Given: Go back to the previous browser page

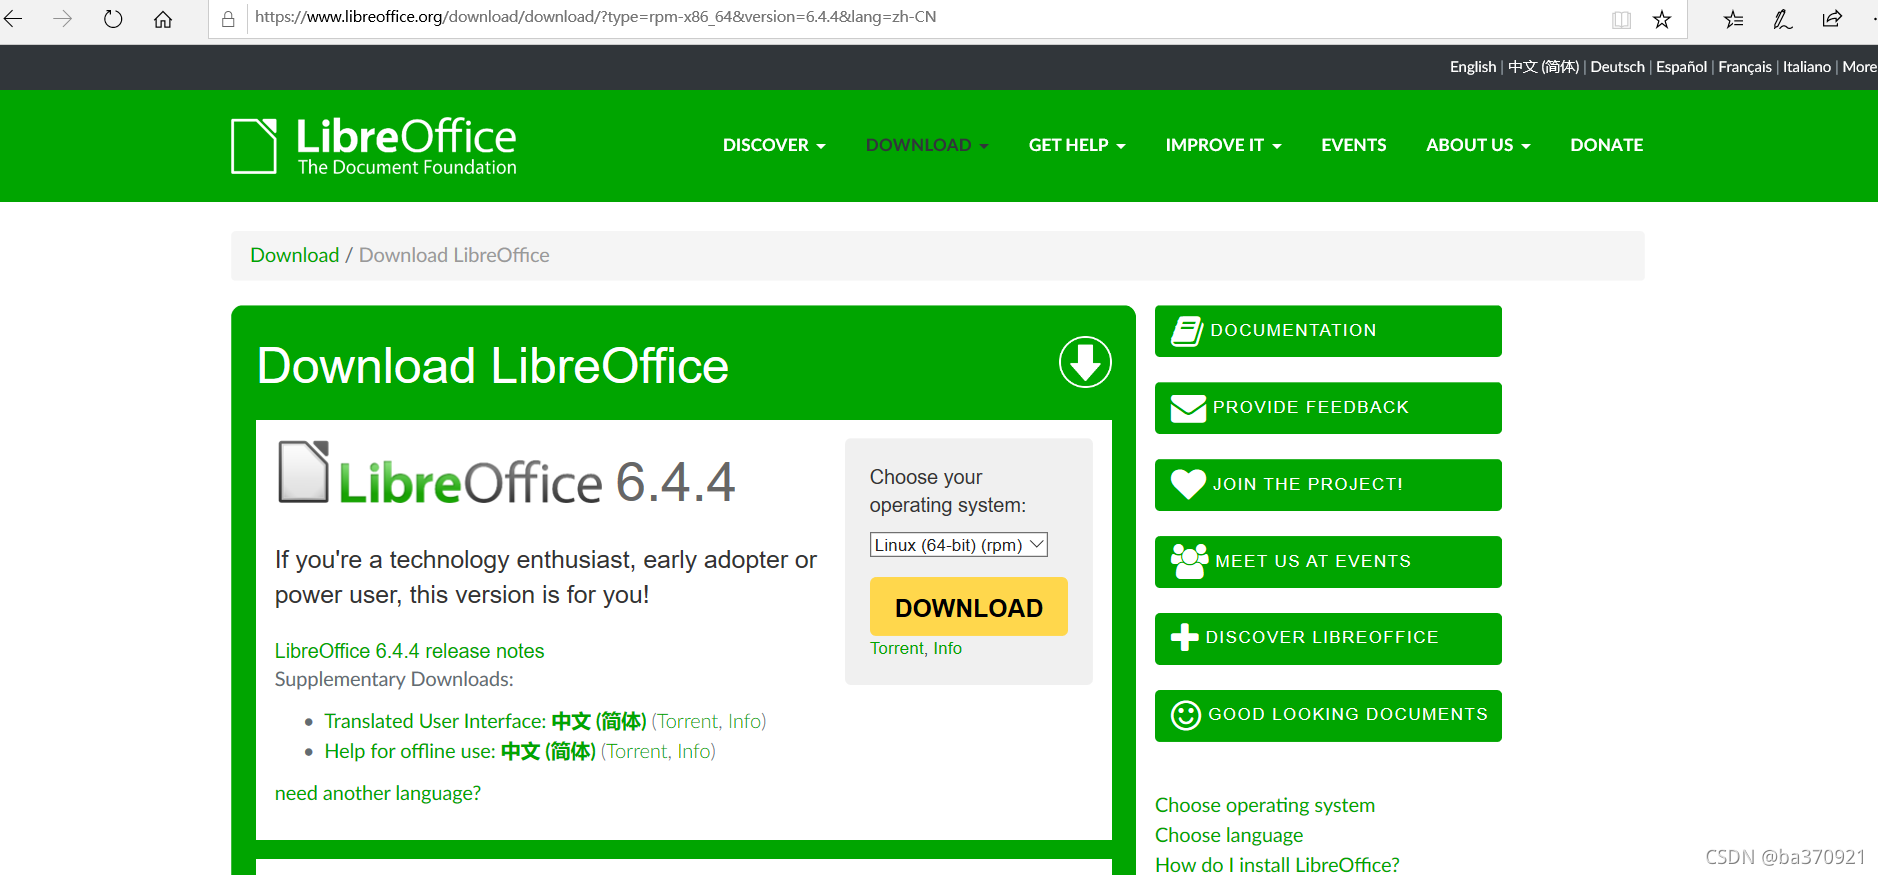Looking at the screenshot, I should (13, 18).
